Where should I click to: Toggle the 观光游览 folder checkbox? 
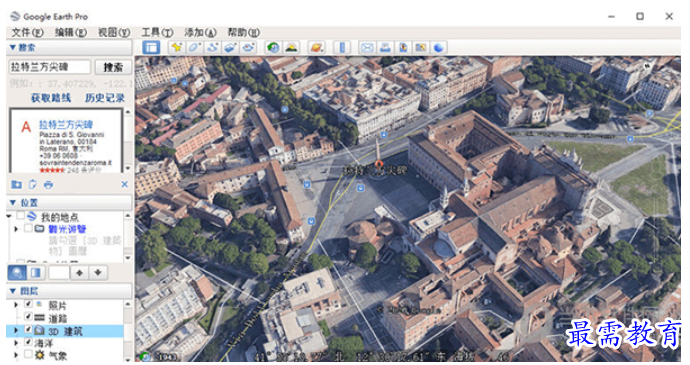pos(28,228)
